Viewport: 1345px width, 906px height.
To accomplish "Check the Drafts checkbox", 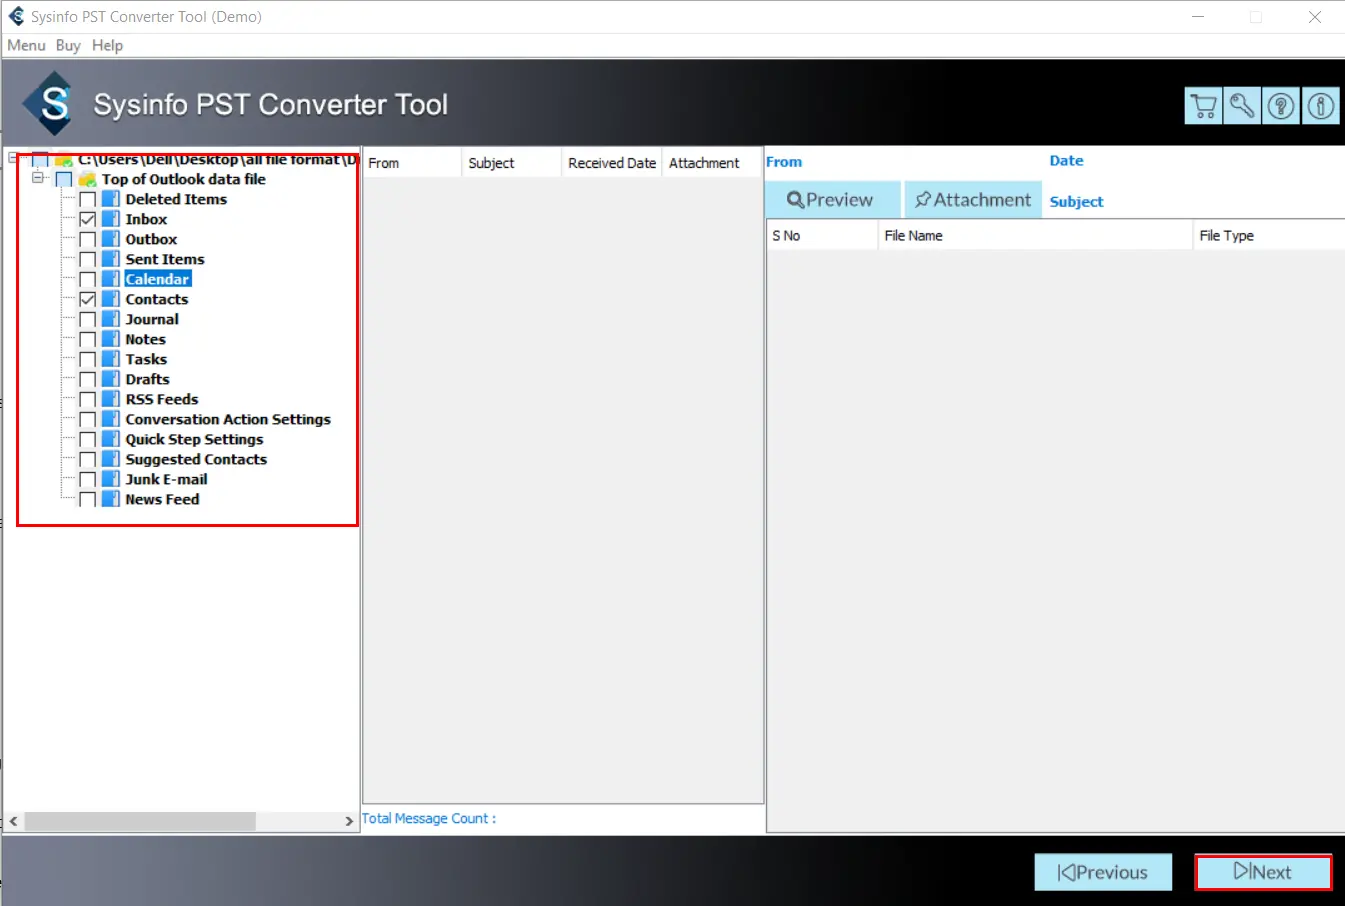I will 88,379.
